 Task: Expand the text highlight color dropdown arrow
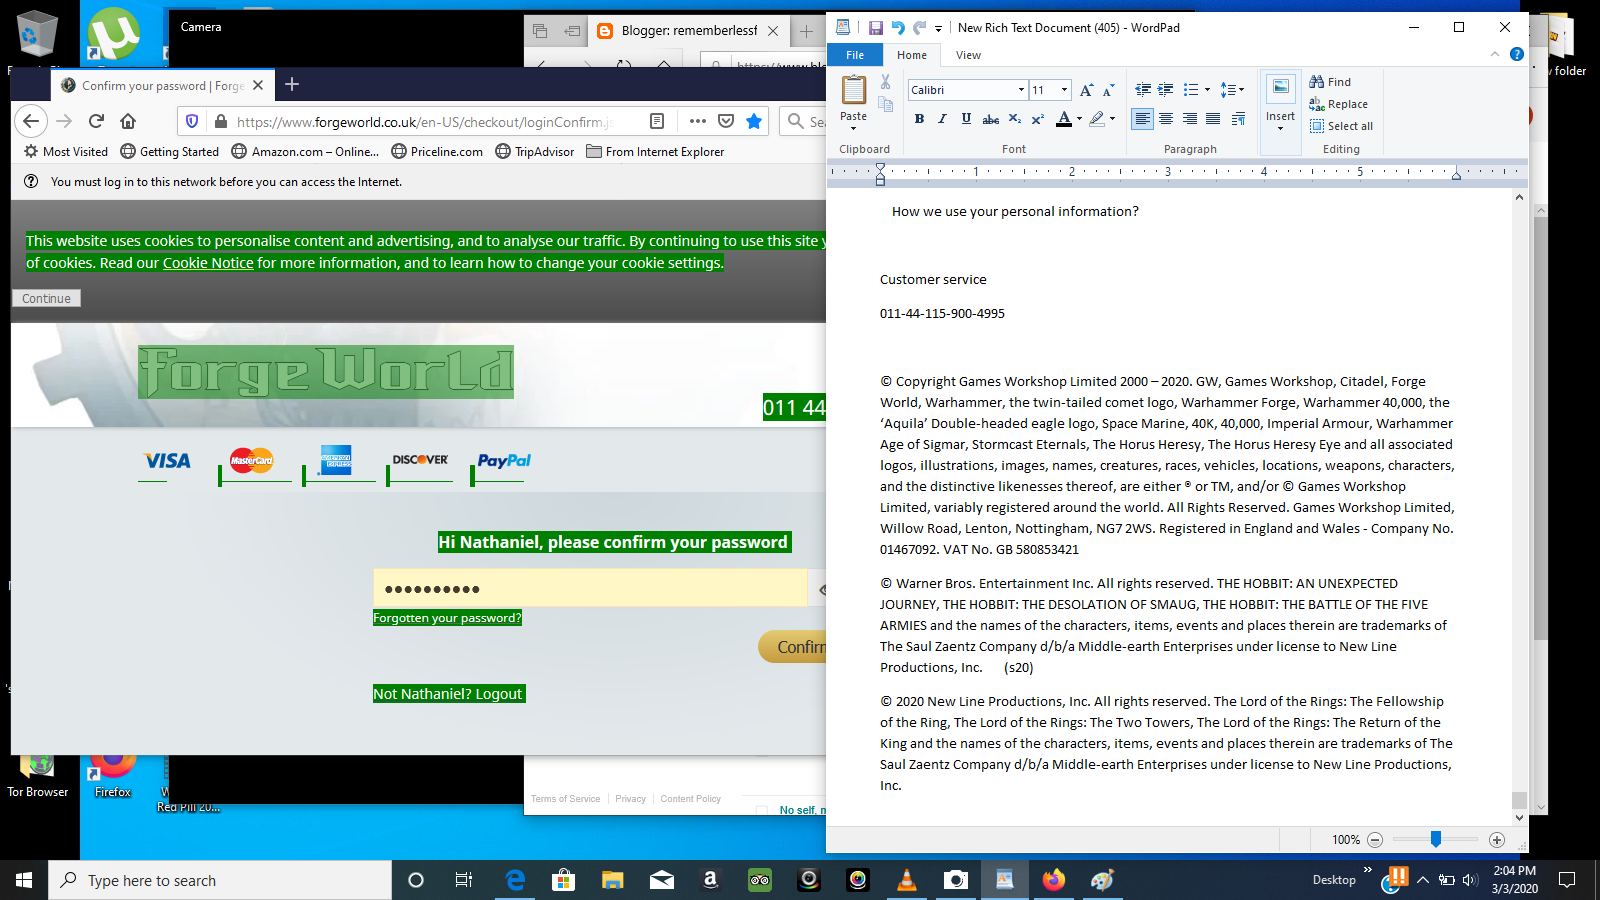(x=1112, y=119)
